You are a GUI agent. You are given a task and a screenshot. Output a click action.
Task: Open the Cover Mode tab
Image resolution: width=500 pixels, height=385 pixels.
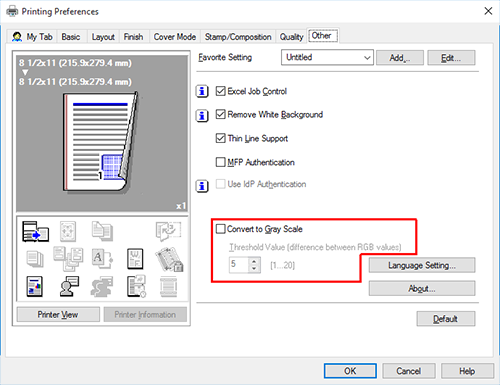[175, 37]
